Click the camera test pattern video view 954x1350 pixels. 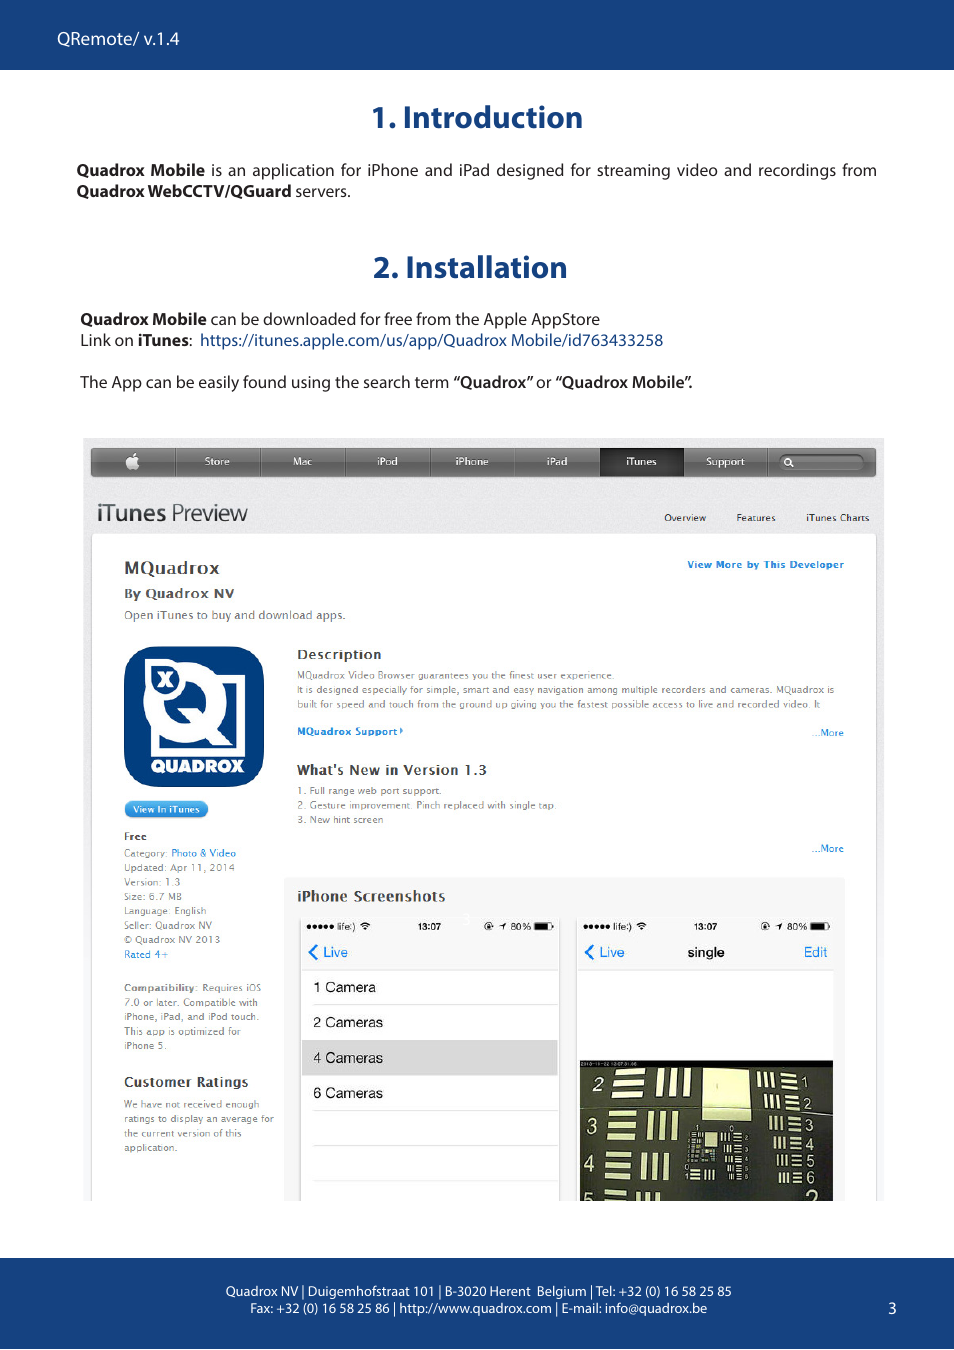[706, 1131]
